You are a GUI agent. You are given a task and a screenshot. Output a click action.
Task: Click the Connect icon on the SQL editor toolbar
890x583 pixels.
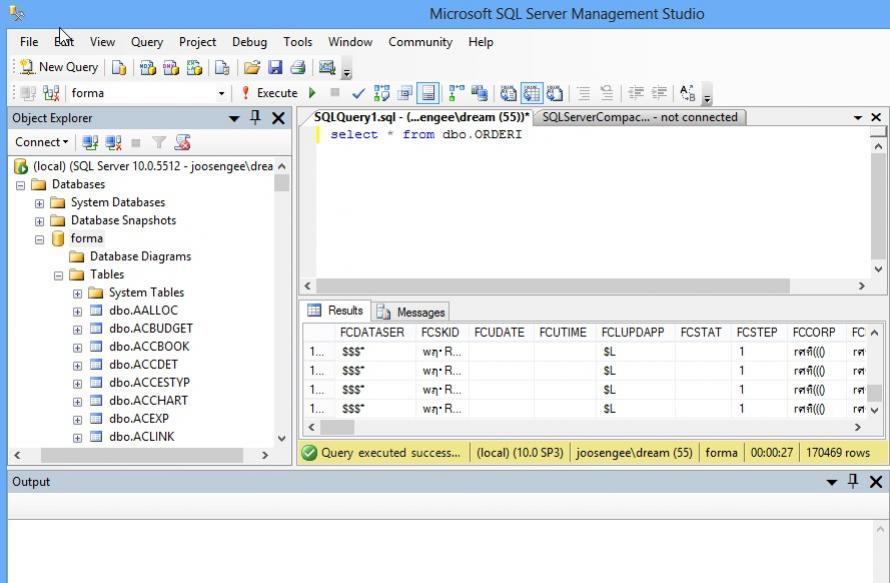(28, 93)
